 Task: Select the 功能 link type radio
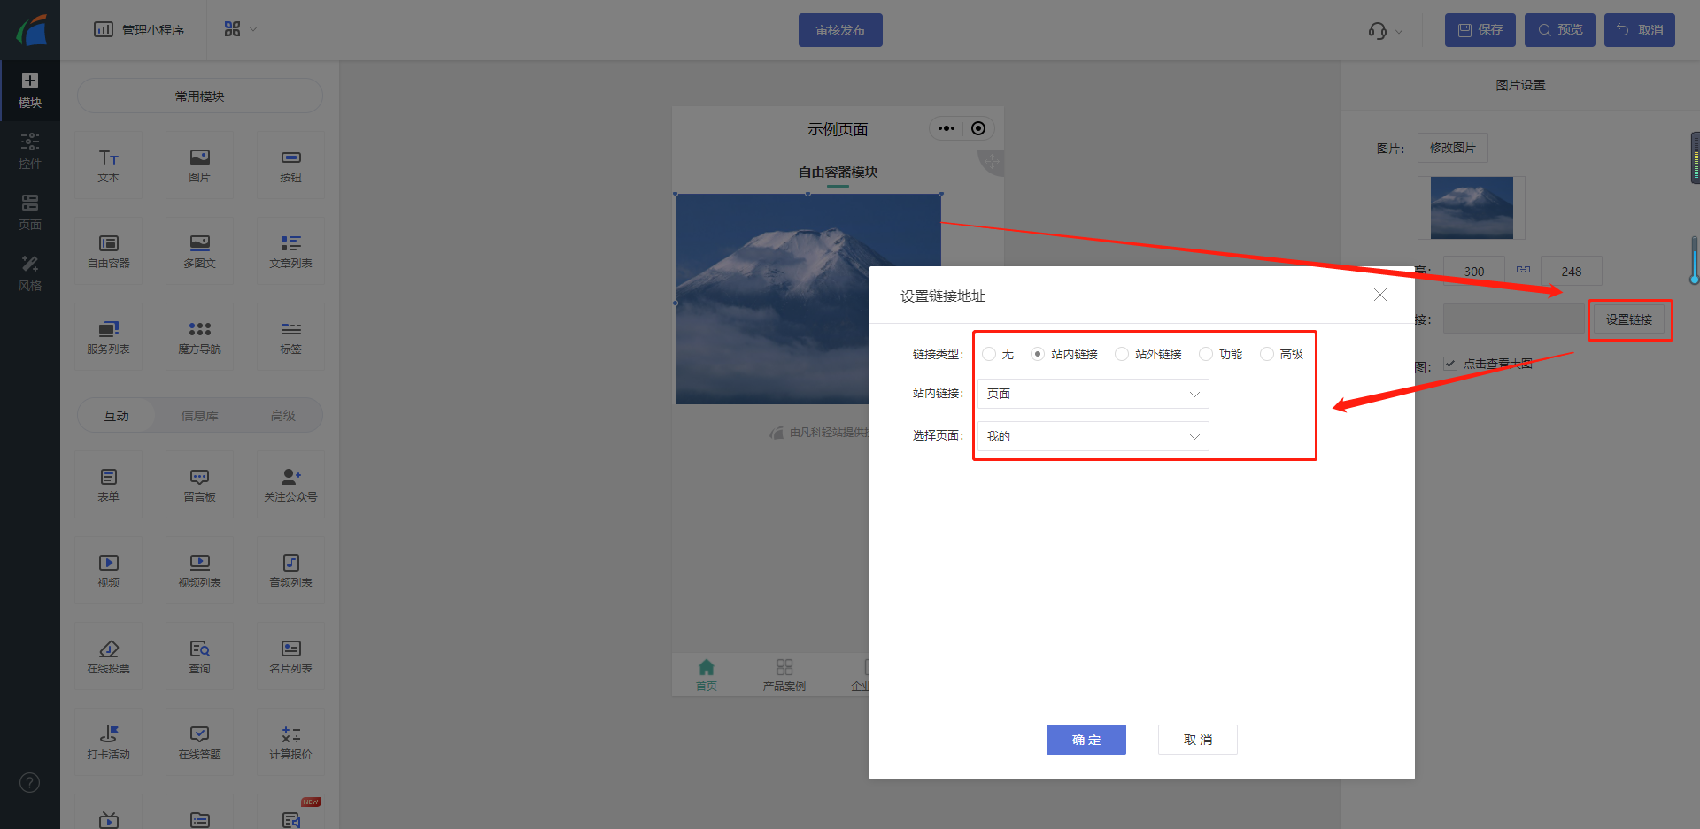coord(1206,354)
